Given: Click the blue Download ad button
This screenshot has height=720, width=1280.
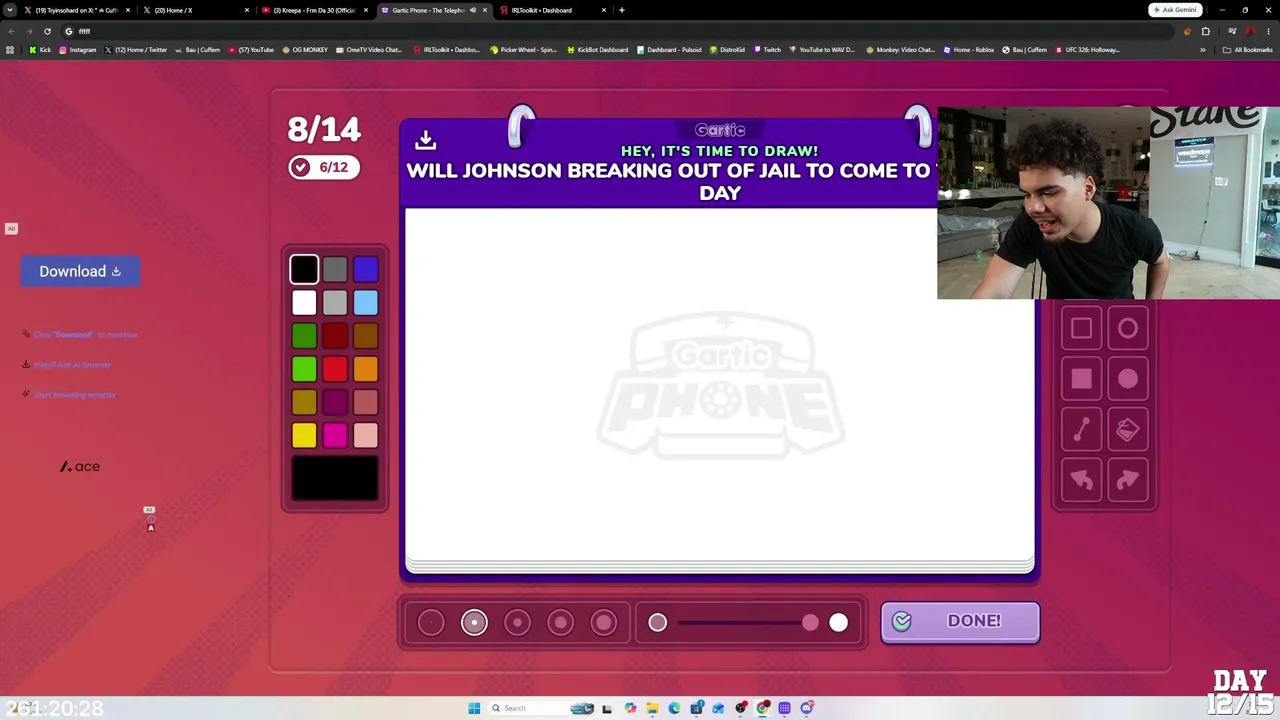Looking at the screenshot, I should [80, 271].
